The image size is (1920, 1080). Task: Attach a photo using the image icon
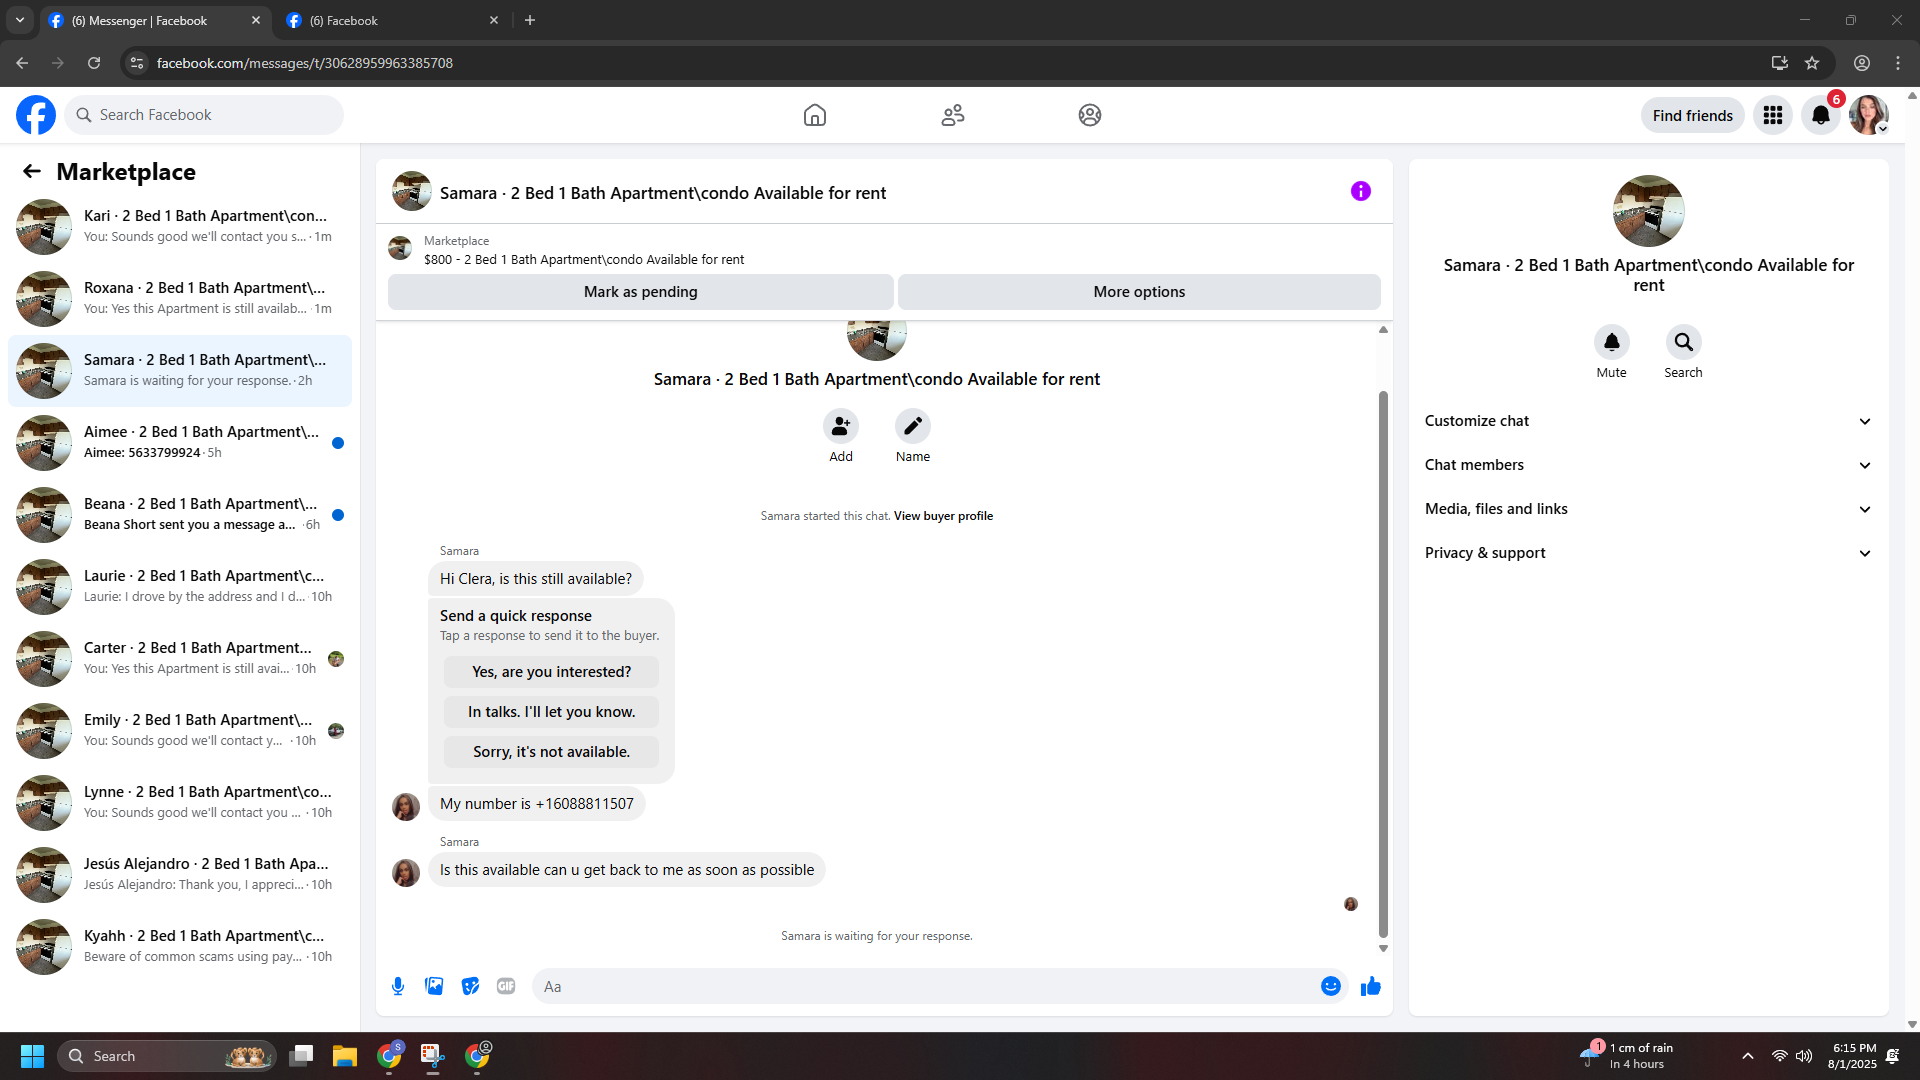pos(434,986)
